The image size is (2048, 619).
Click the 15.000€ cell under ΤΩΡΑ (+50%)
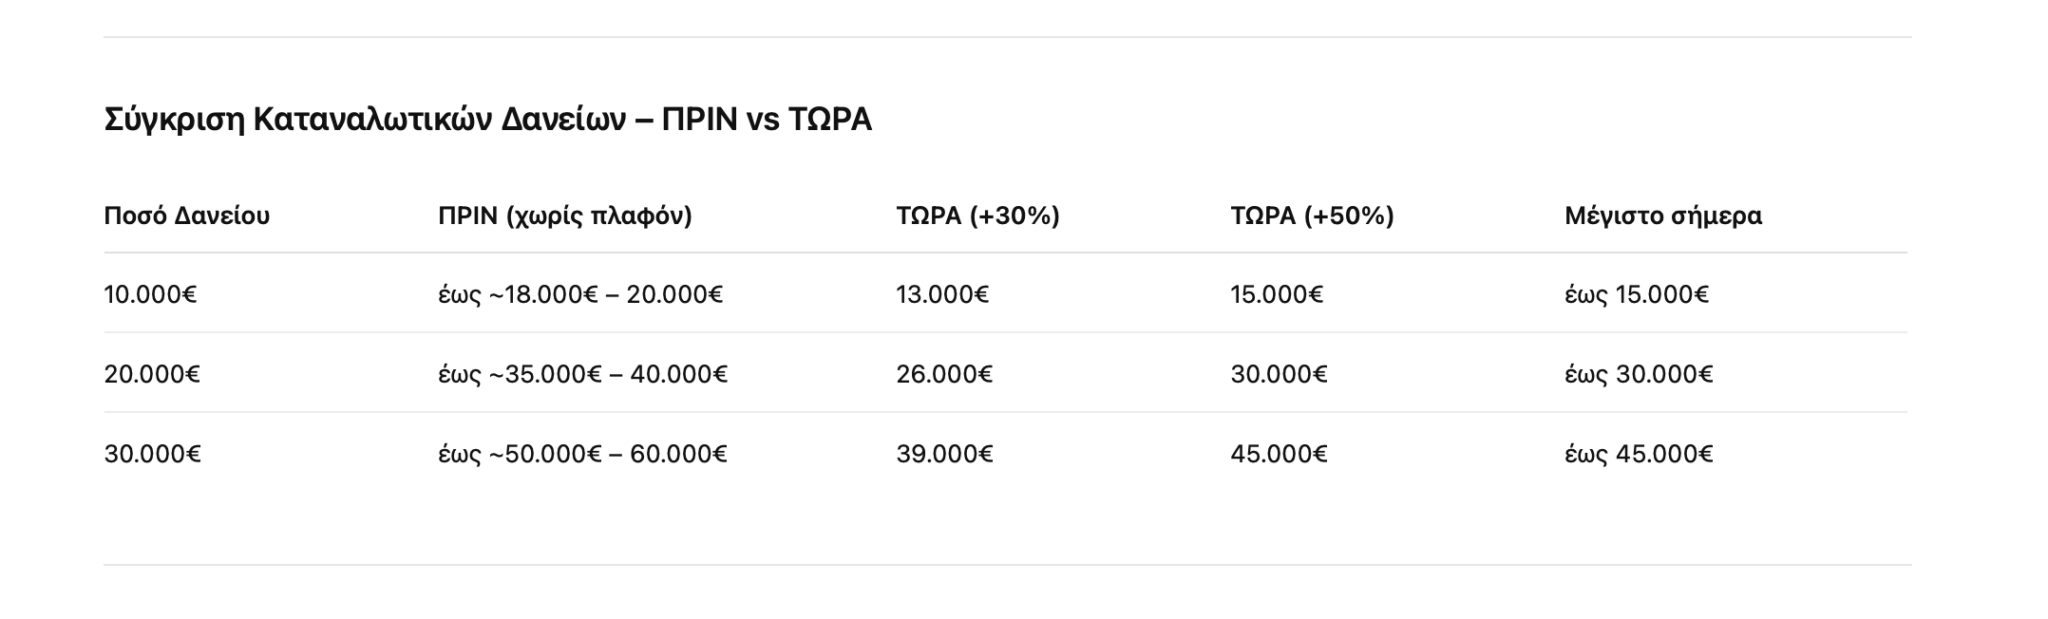[x=1276, y=295]
